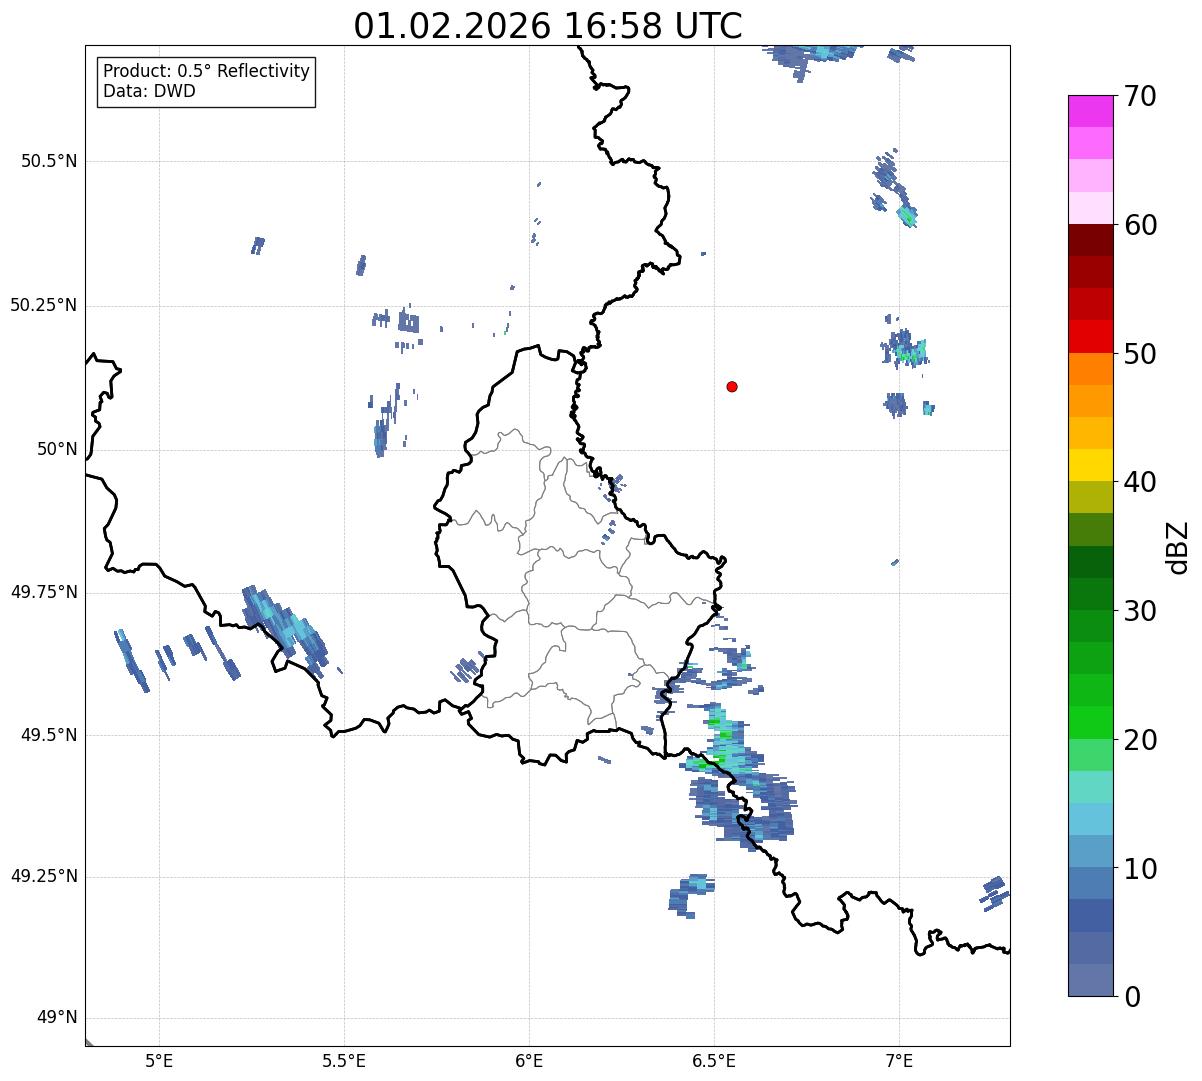
Task: Click the magenta swatch at colorbar top
Action: click(1090, 111)
